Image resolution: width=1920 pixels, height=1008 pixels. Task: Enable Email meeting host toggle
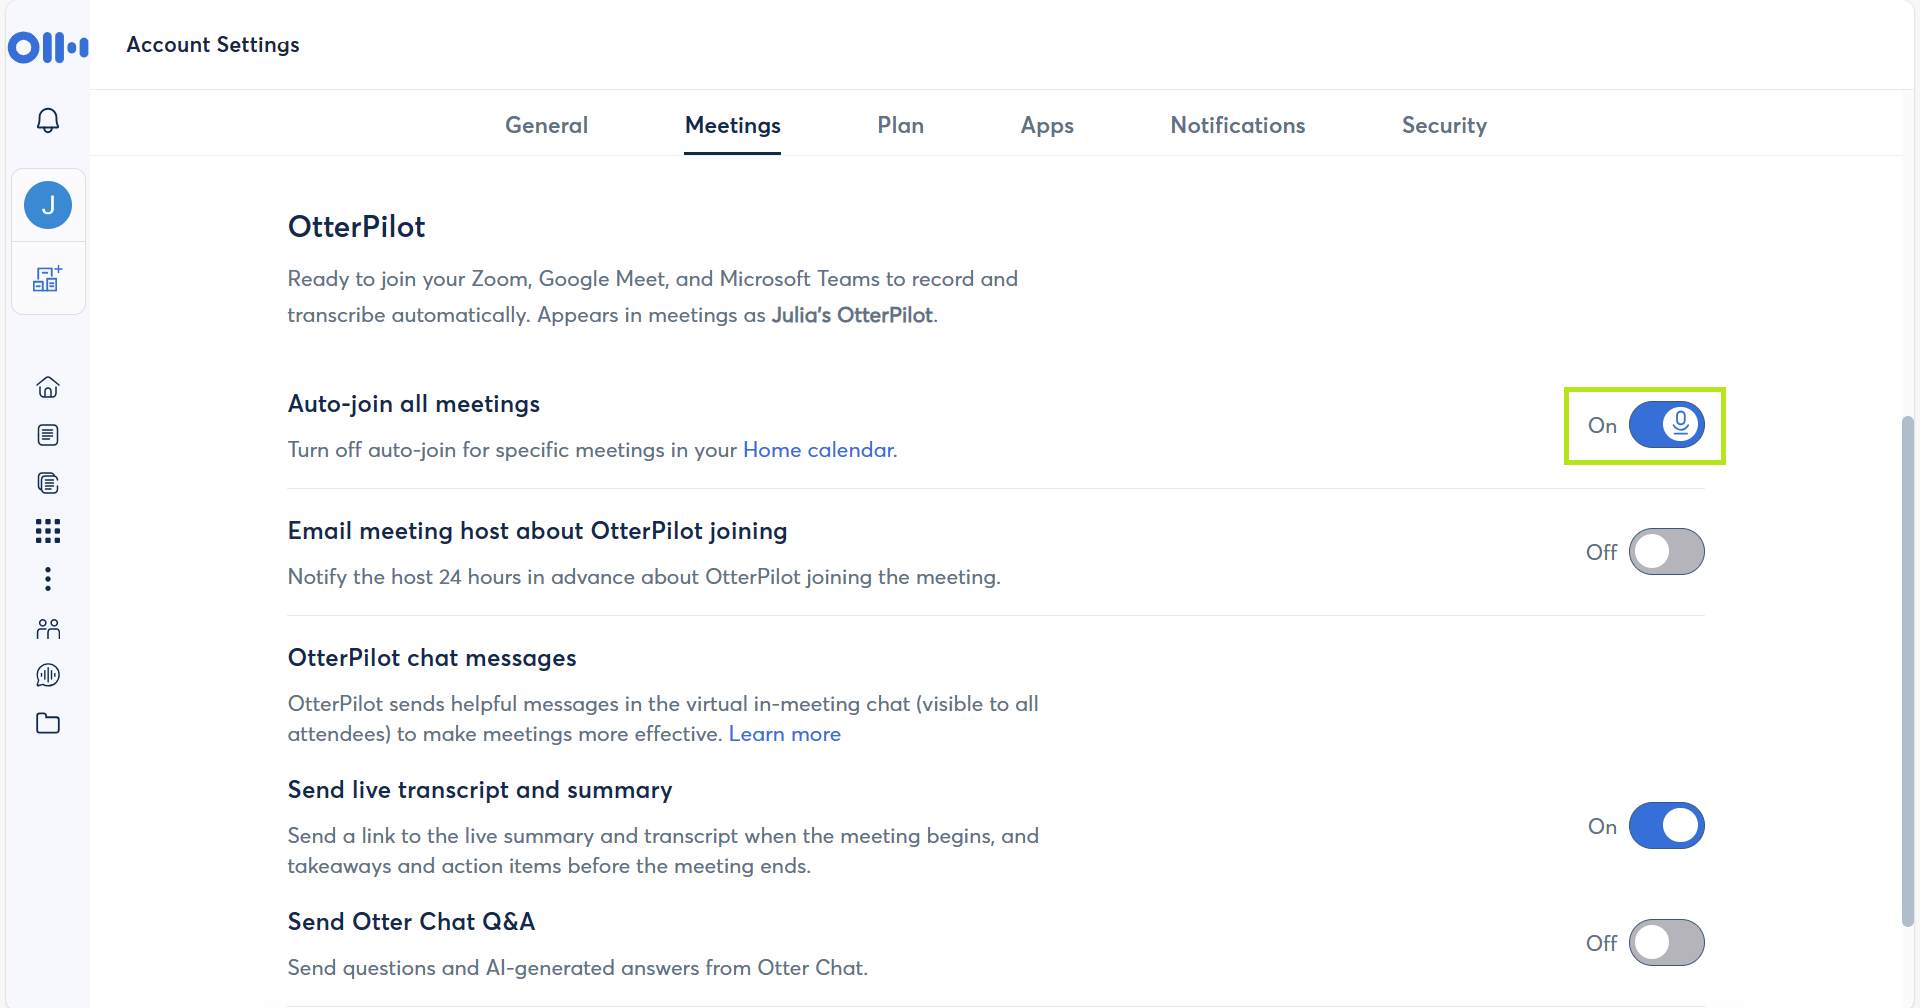click(x=1666, y=552)
